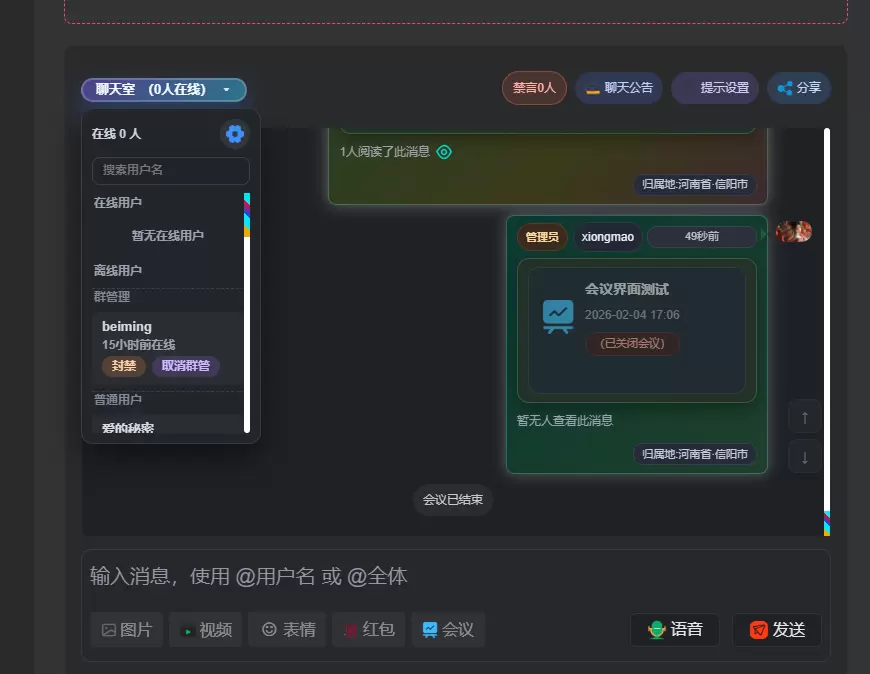This screenshot has width=870, height=674.
Task: Click 暂无在线用户 placeholder text
Action: tap(167, 235)
